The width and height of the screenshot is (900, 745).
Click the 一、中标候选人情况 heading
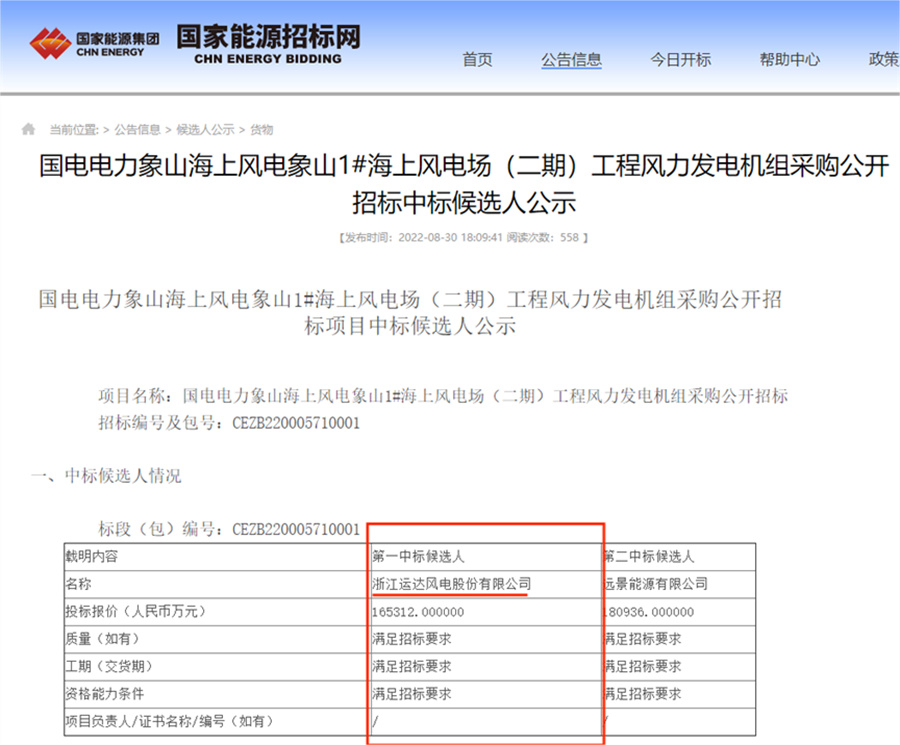coord(106,476)
